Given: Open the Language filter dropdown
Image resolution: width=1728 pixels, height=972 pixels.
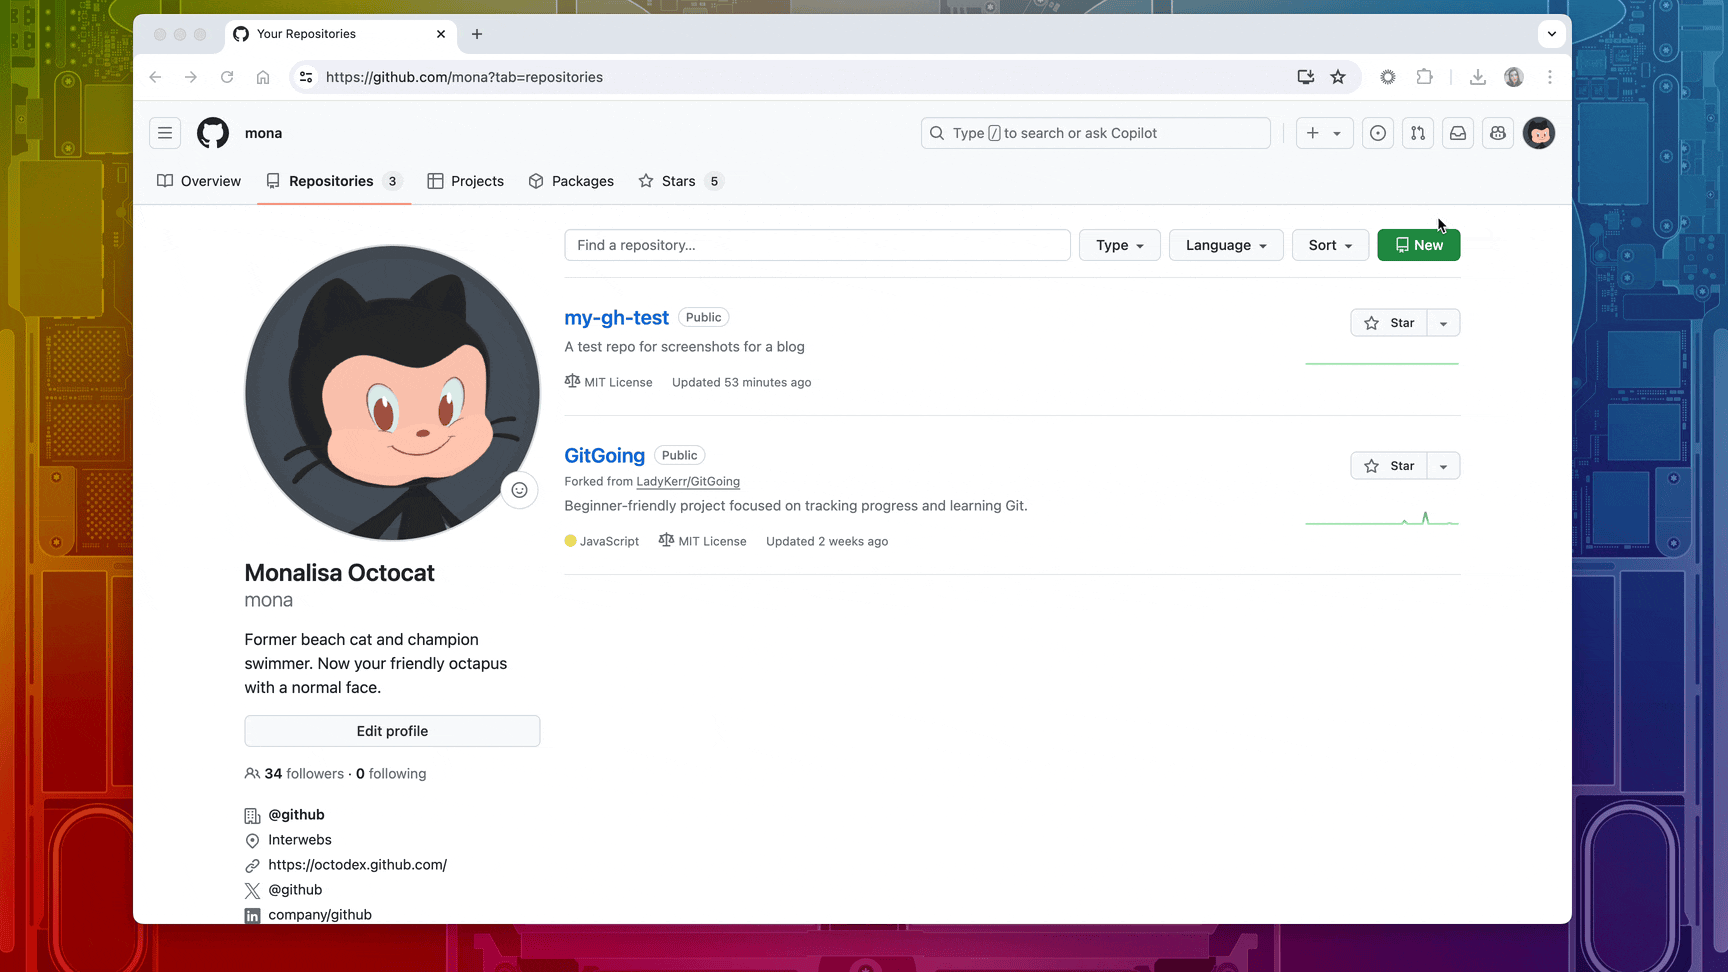Looking at the screenshot, I should tap(1225, 245).
